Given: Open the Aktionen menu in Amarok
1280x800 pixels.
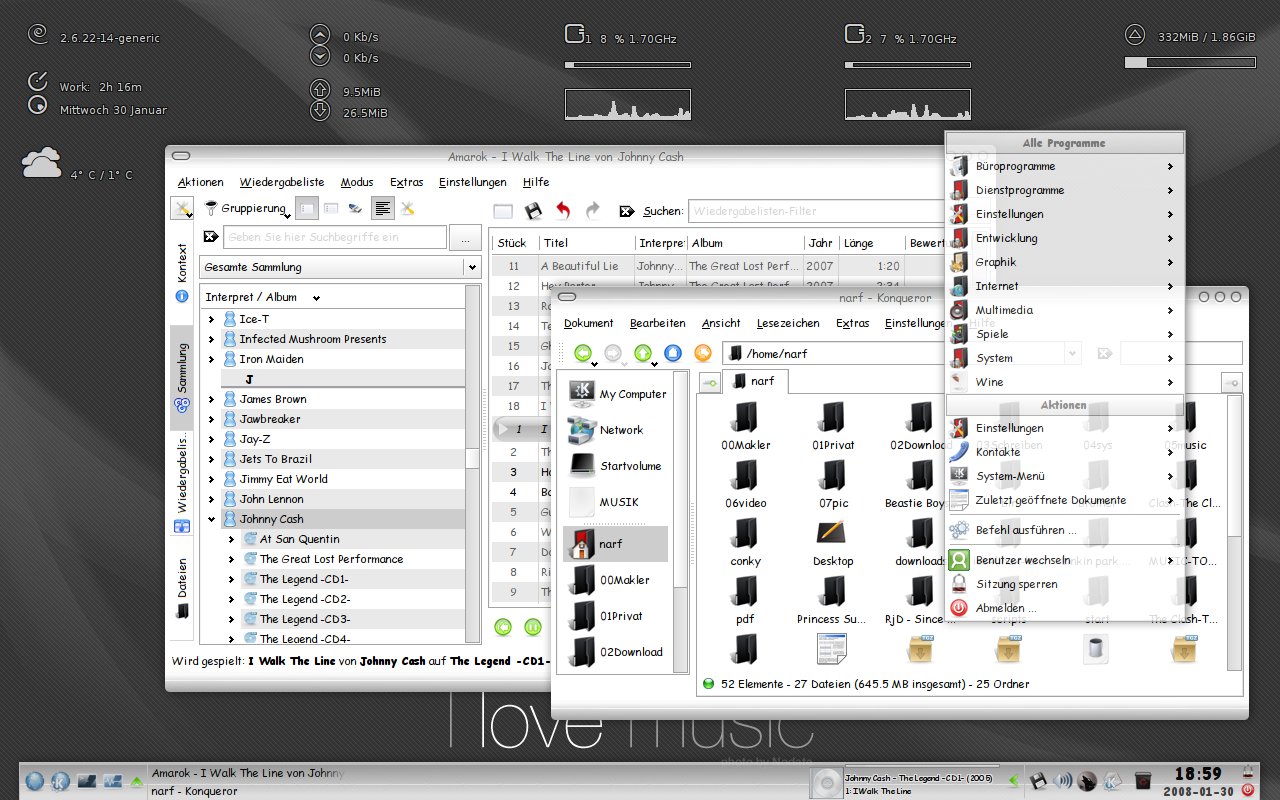Looking at the screenshot, I should 201,182.
